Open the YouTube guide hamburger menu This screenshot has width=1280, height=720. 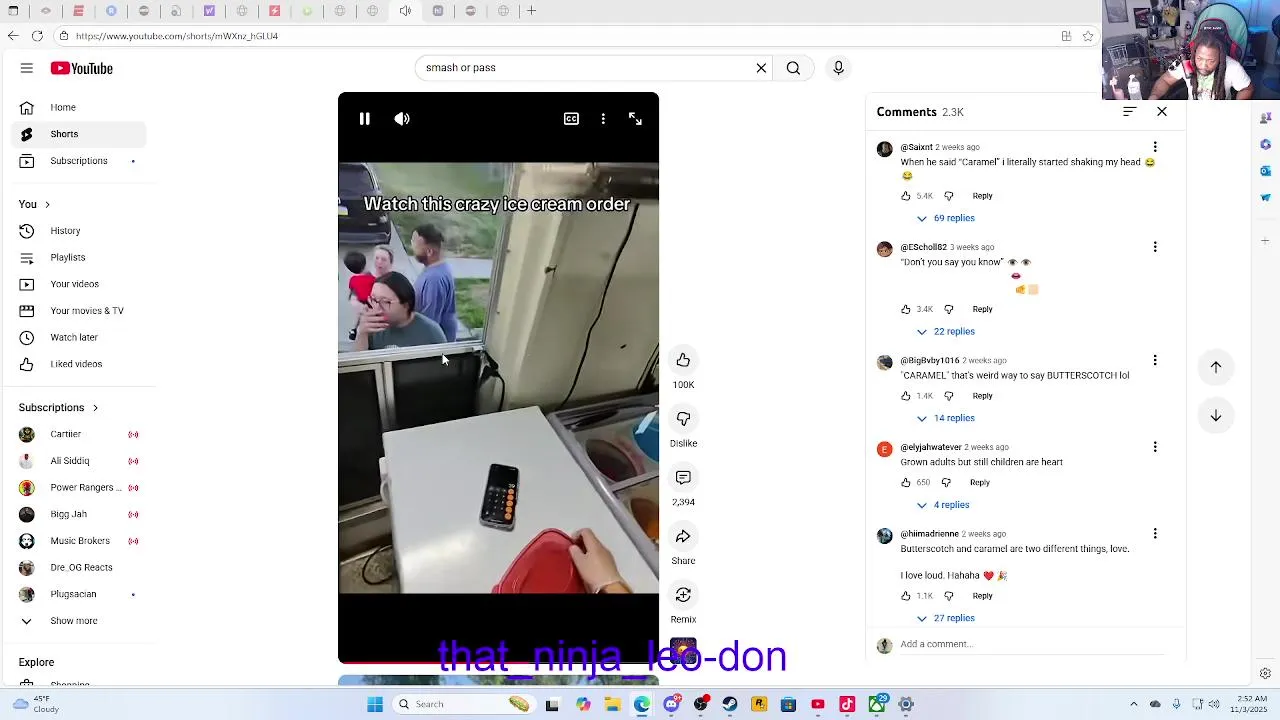tap(27, 68)
